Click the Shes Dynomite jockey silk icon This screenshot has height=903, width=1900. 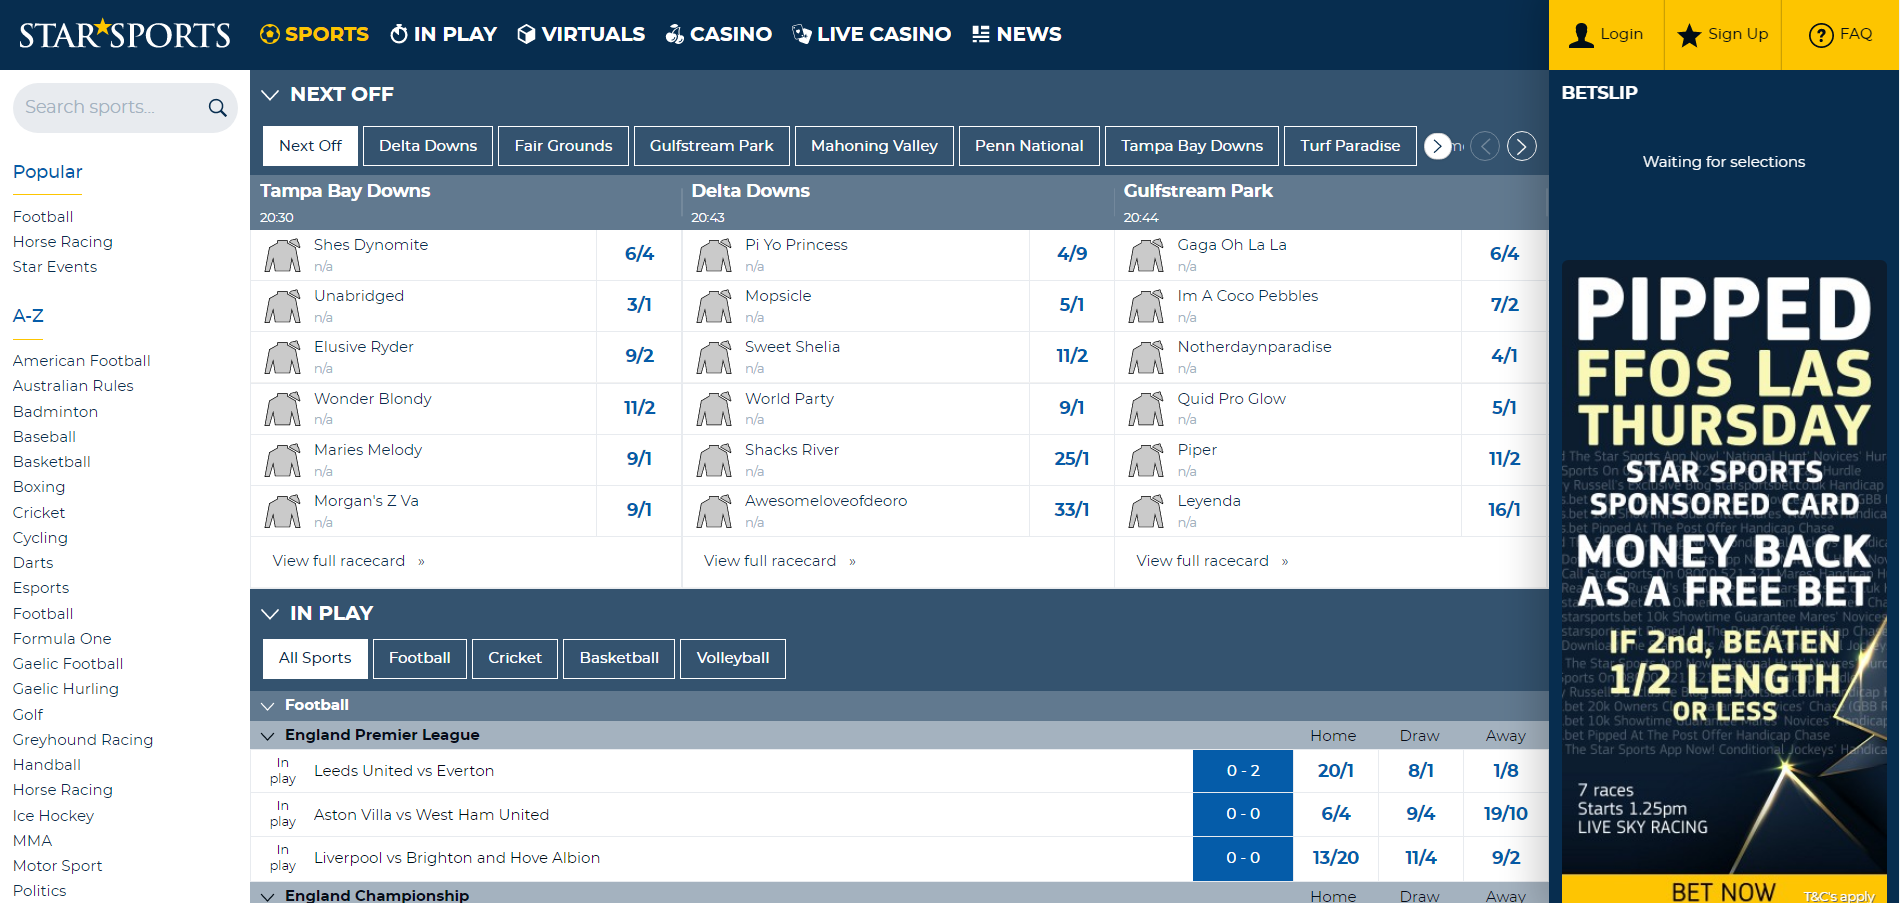click(x=283, y=255)
